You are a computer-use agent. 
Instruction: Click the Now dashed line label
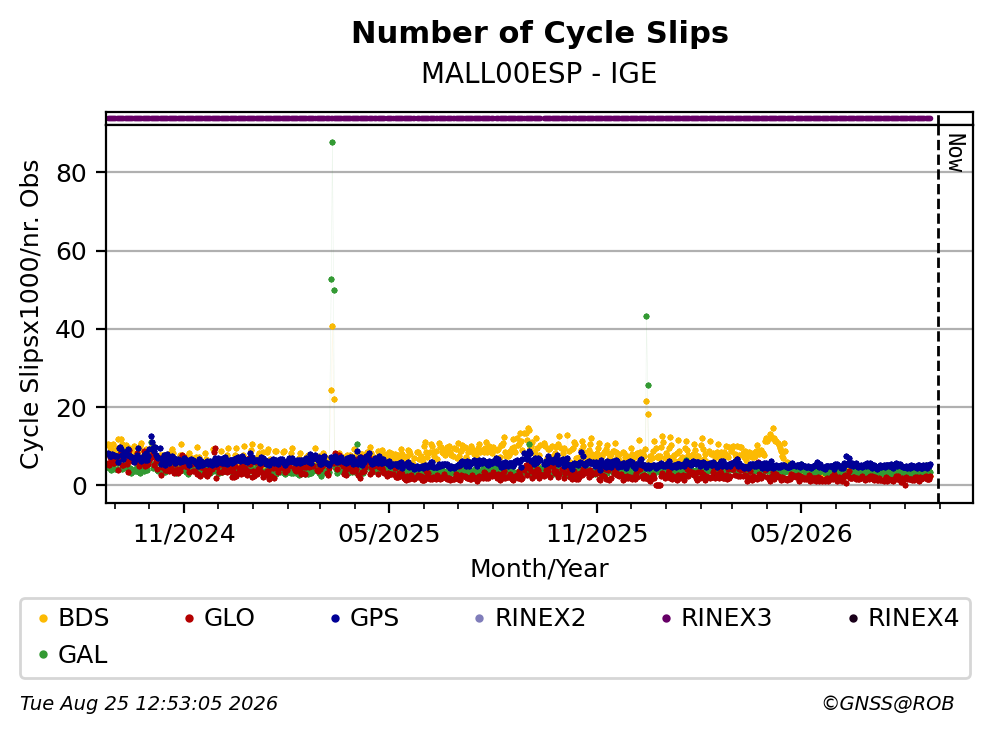tap(956, 153)
